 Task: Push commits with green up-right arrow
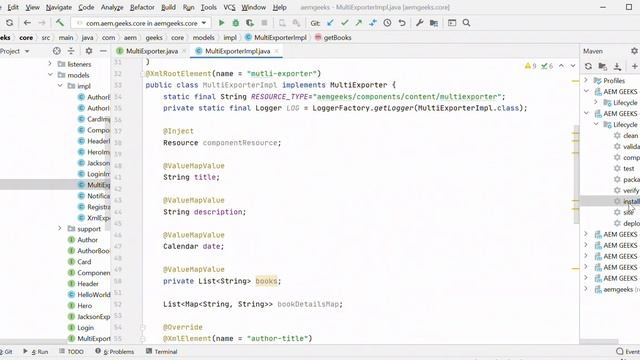coord(358,23)
